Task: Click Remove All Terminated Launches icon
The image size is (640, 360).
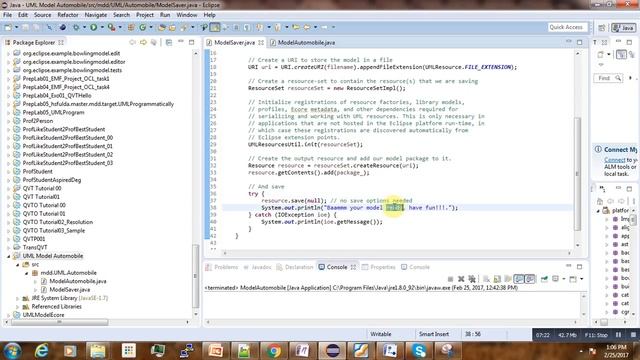Action: pyautogui.click(x=472, y=279)
